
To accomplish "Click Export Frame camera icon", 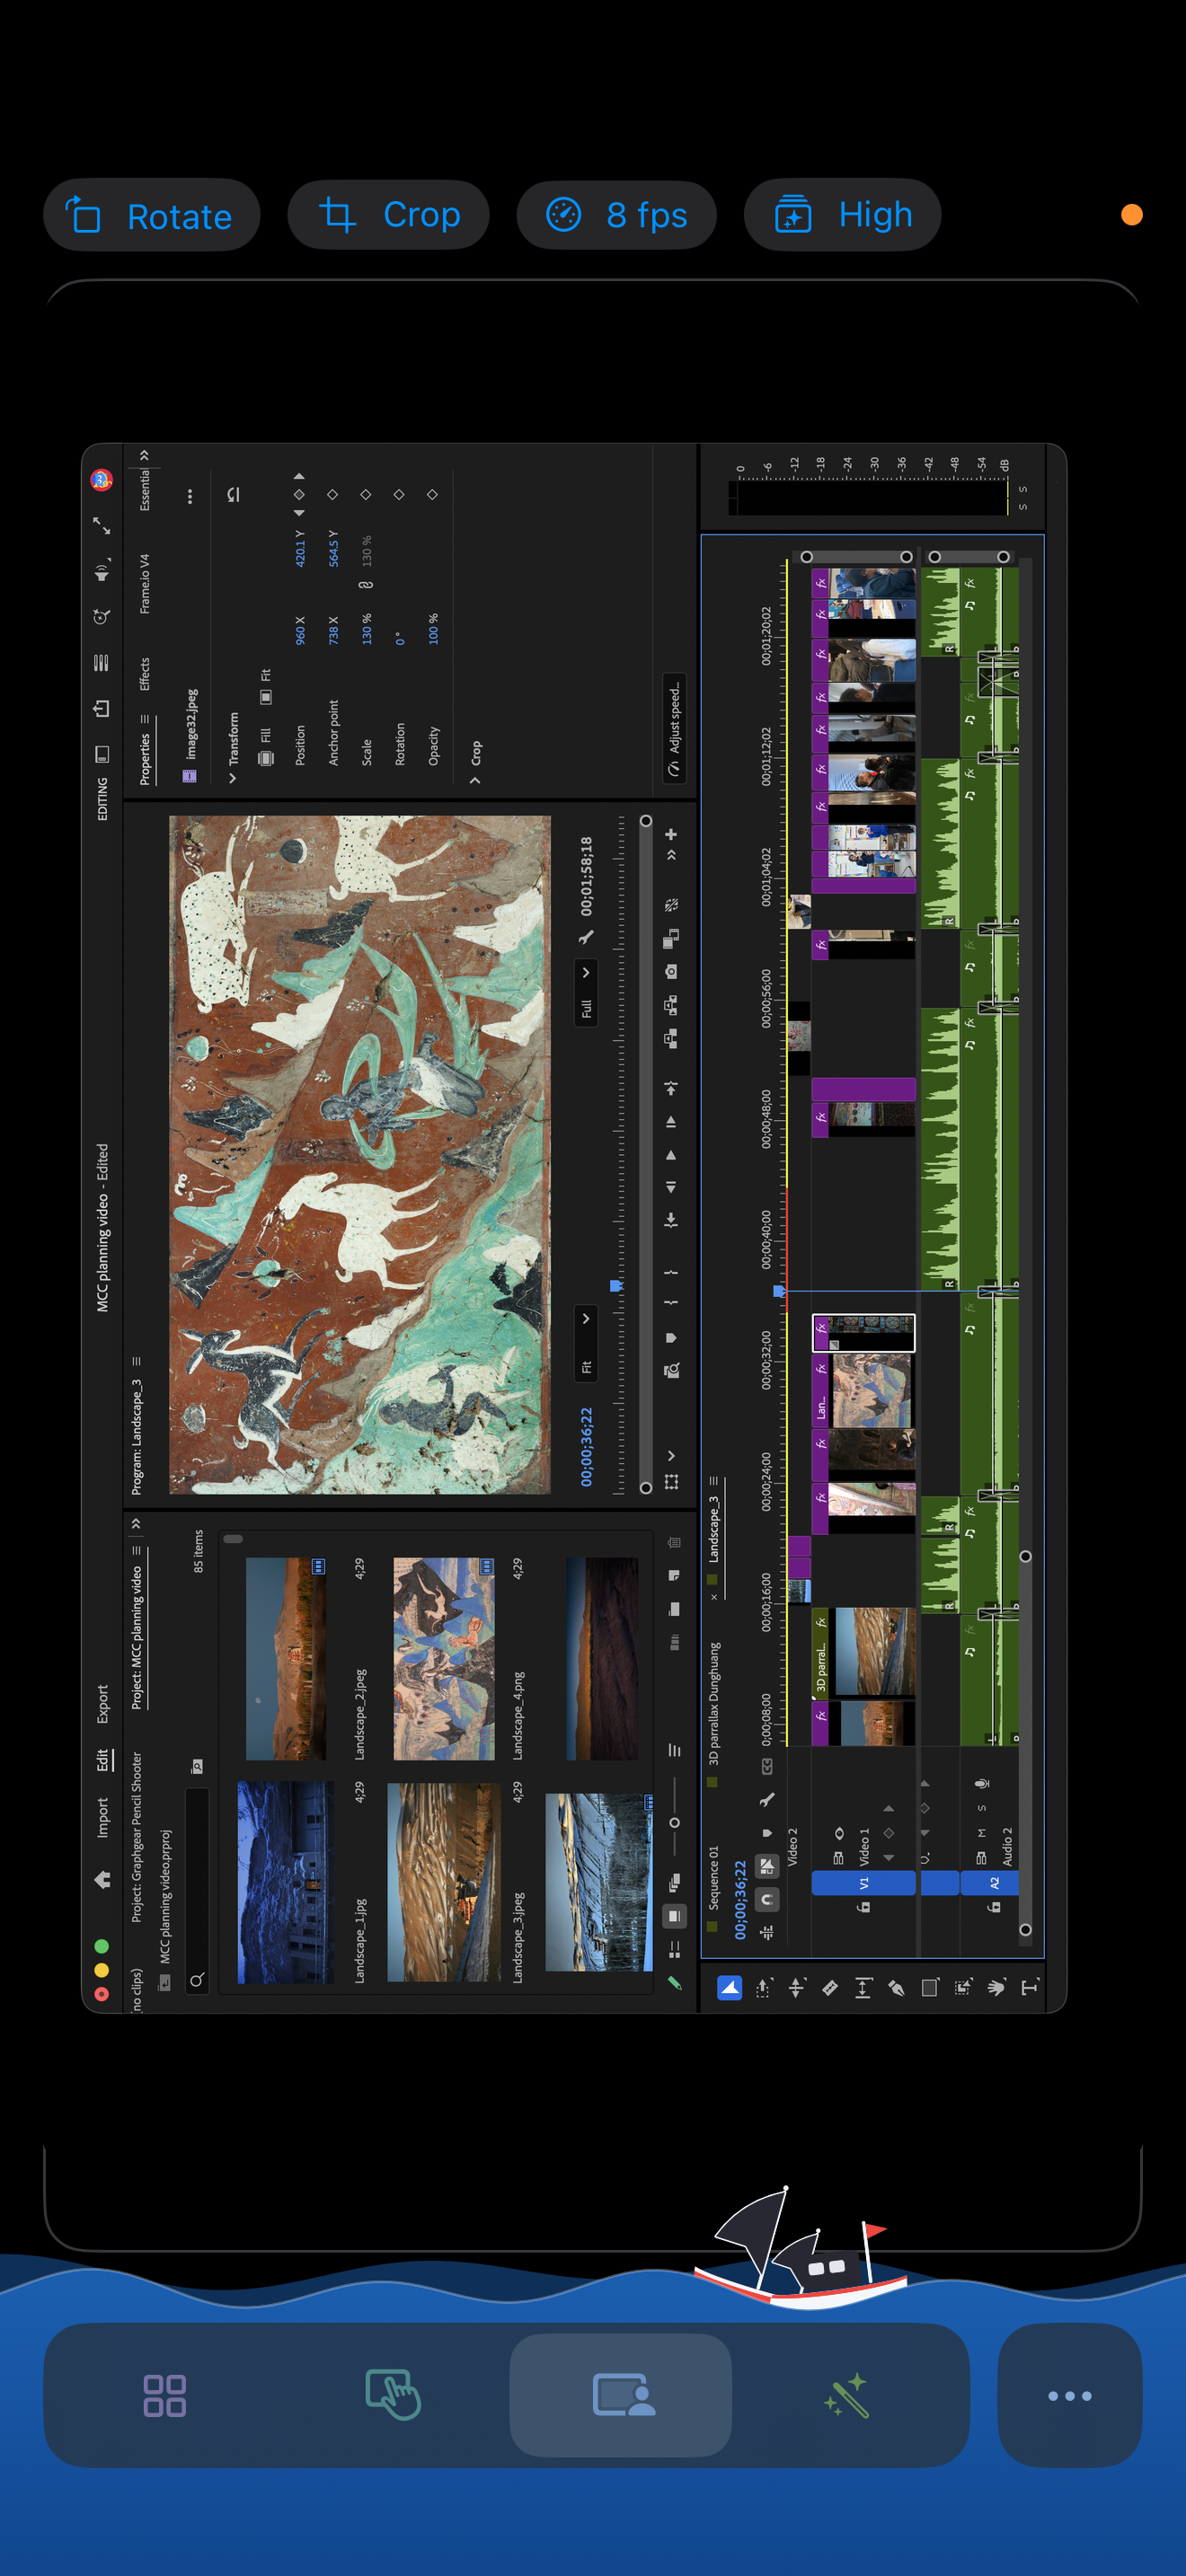I will 671,971.
